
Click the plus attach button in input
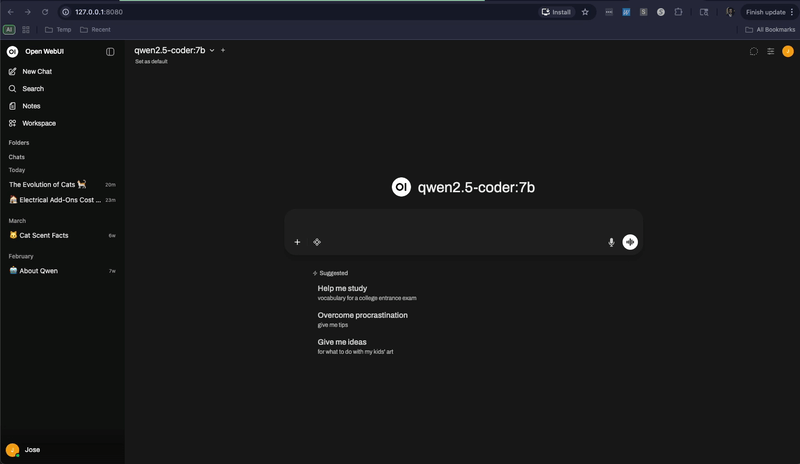(x=297, y=242)
